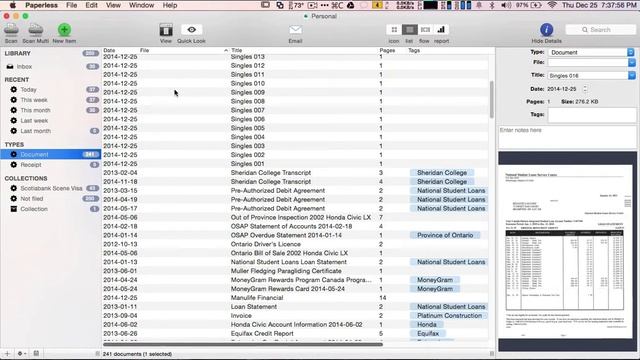This screenshot has width=640, height=360.
Task: Select the Singles 009 row
Action: 295,92
